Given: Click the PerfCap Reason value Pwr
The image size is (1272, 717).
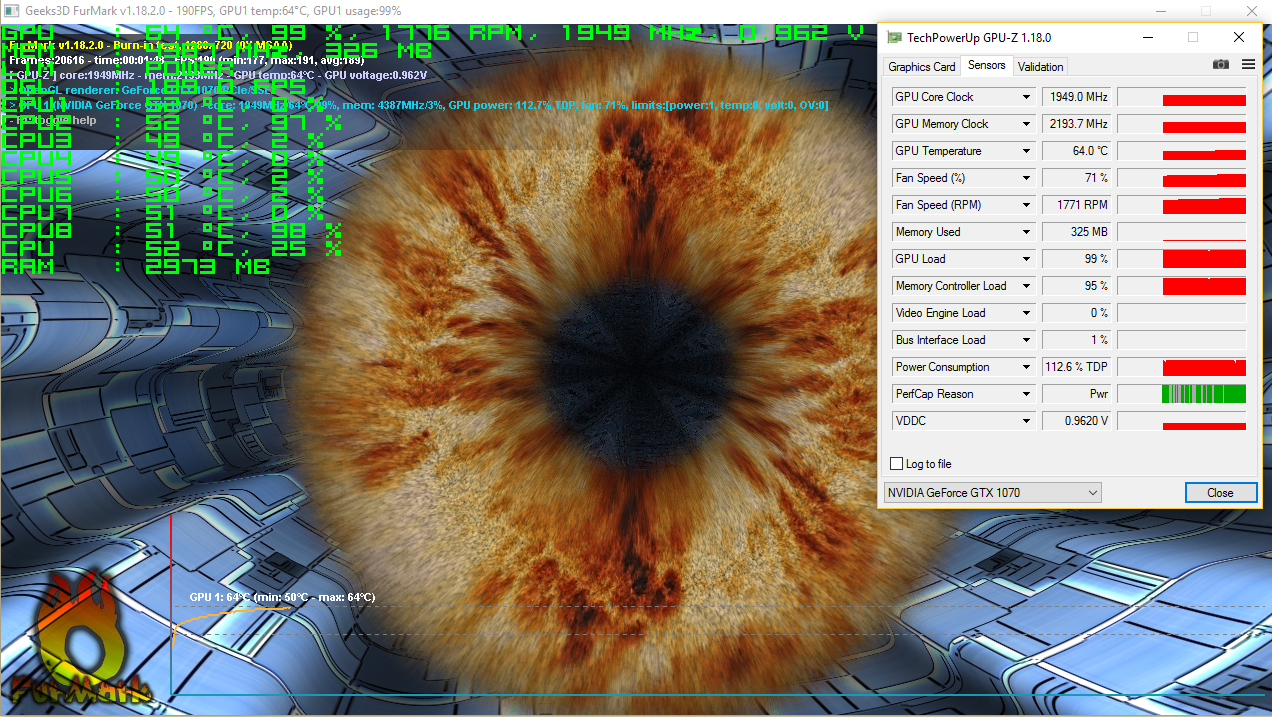Looking at the screenshot, I should (1077, 394).
